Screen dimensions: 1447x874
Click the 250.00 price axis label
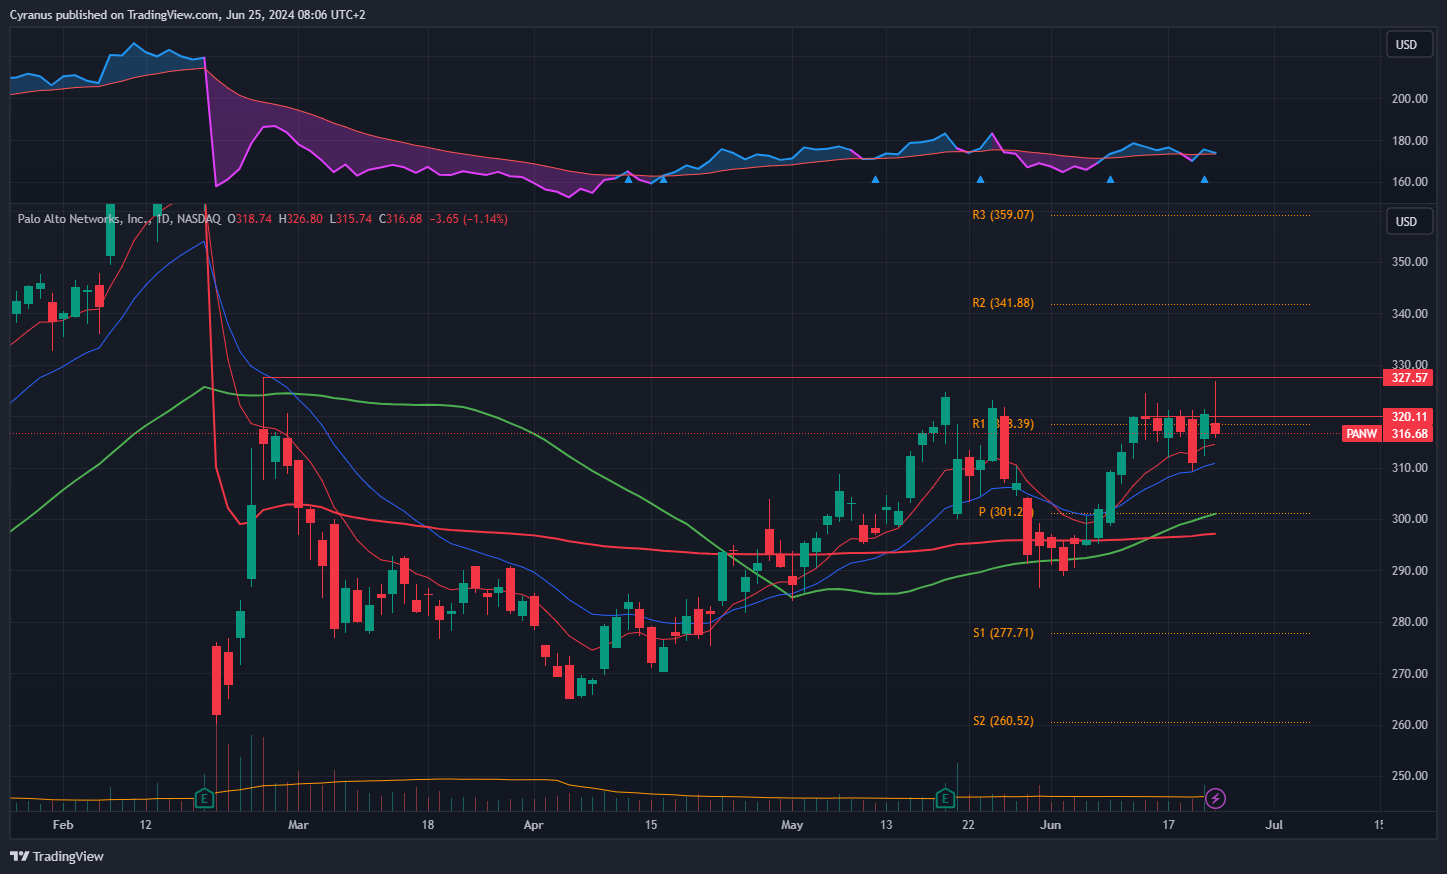(x=1410, y=776)
